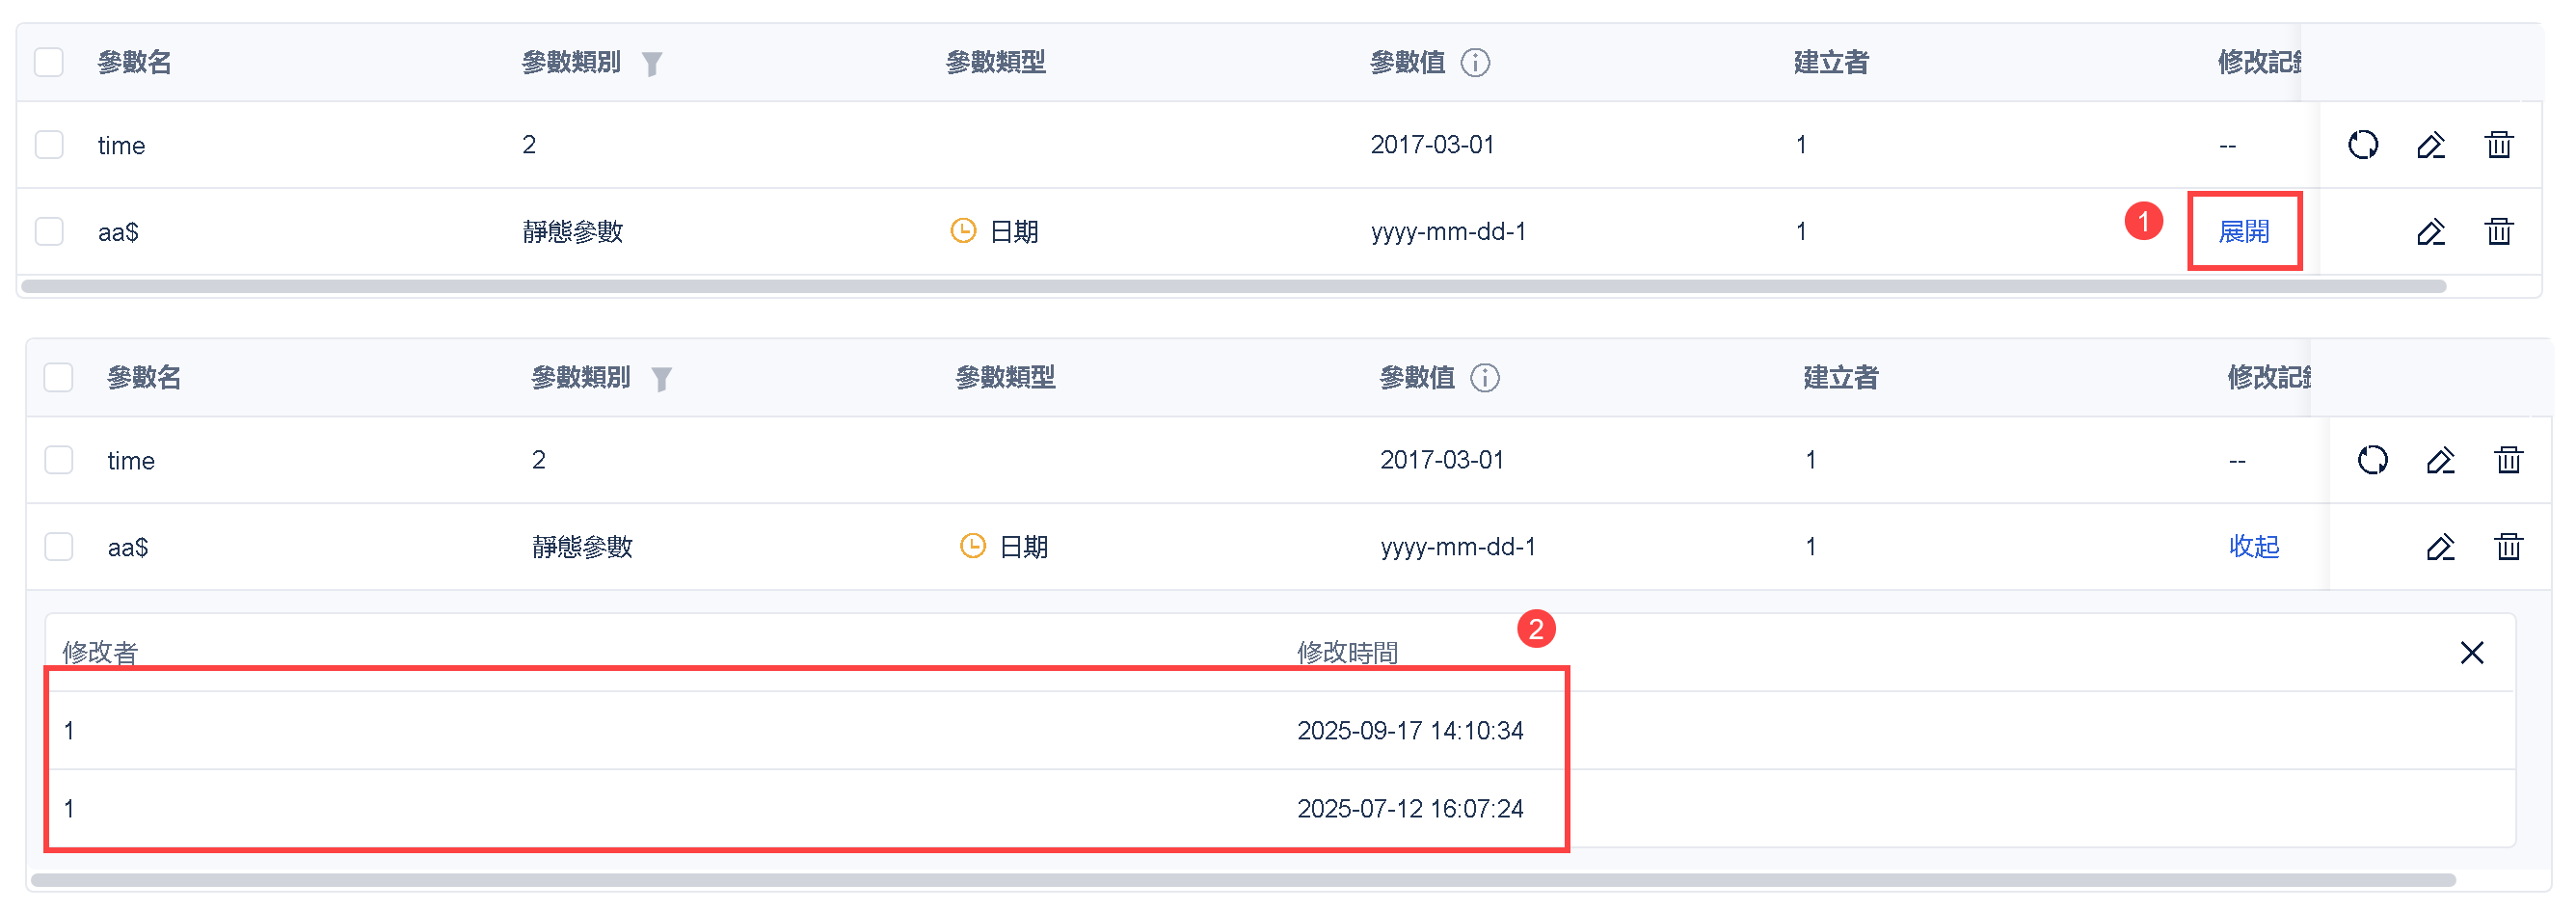
Task: Check the time row checkbox in top table
Action: coord(49,145)
